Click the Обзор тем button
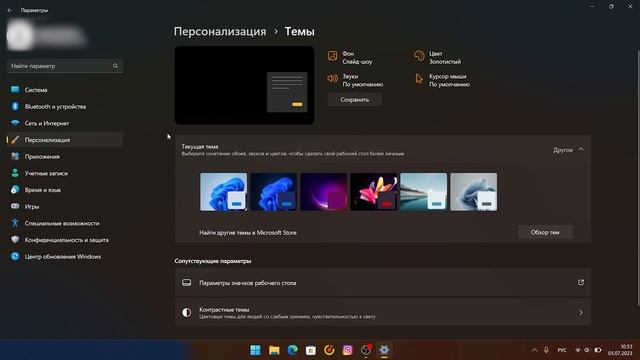 545,232
